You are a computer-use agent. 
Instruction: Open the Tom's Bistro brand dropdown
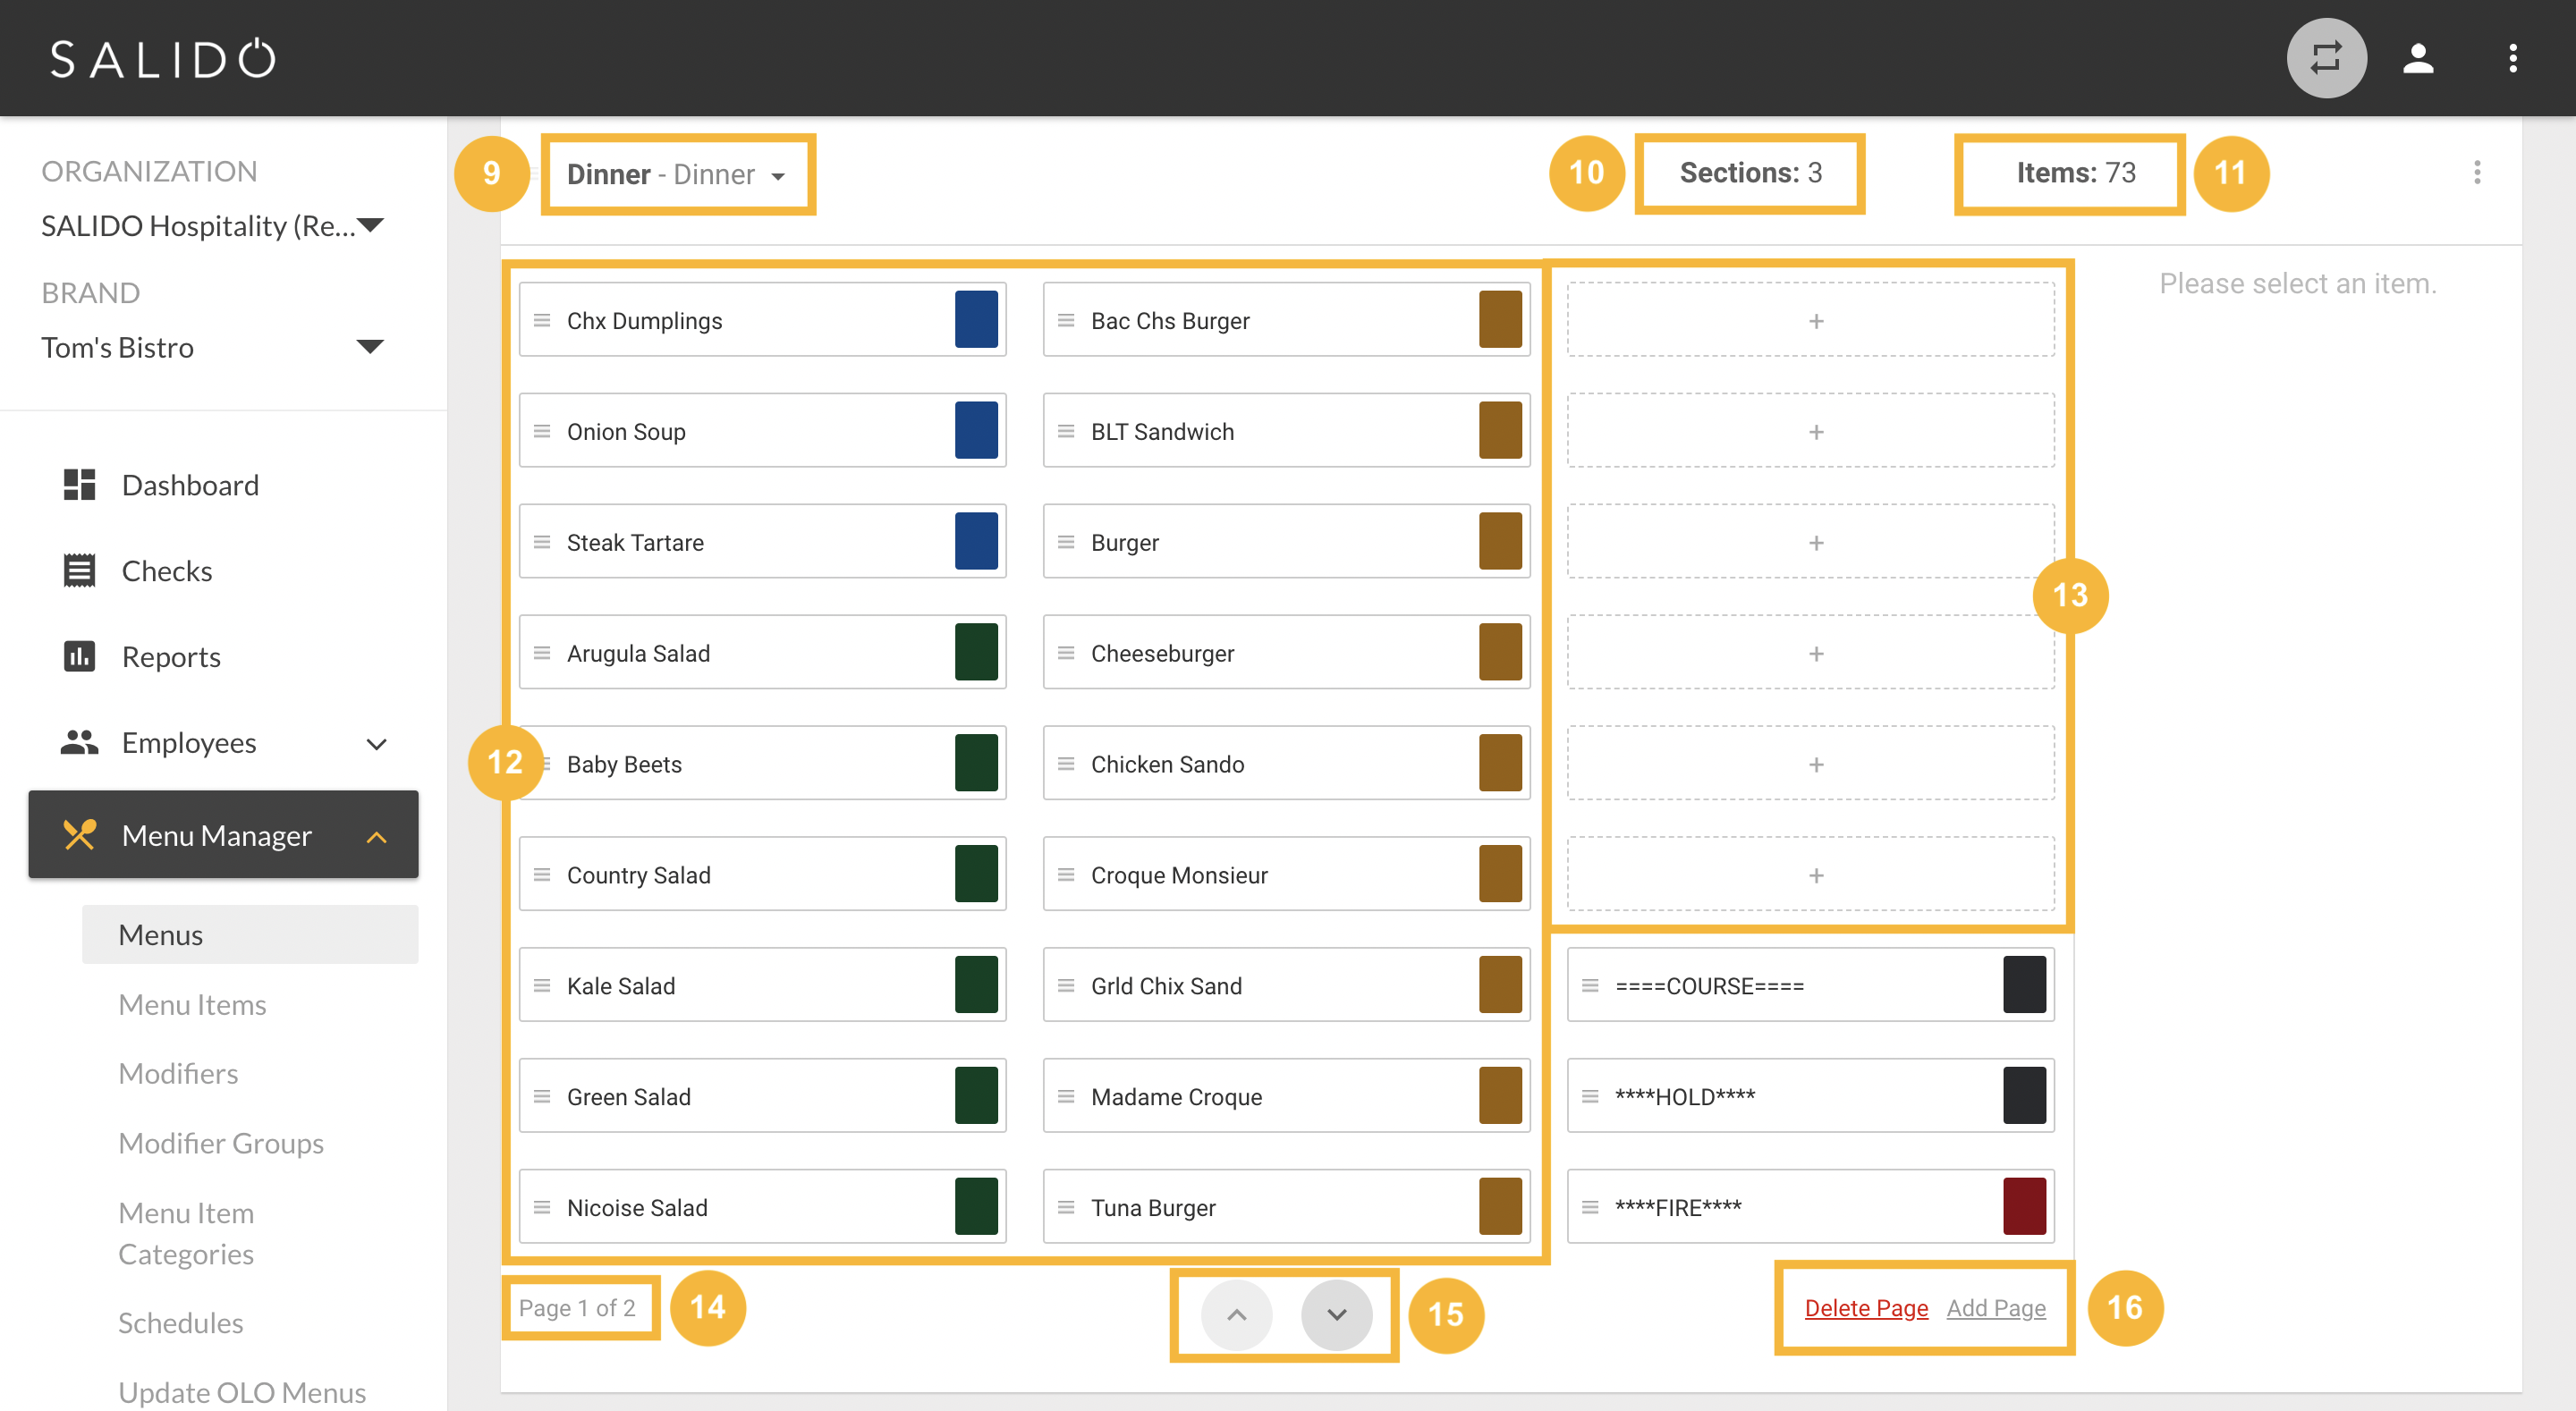coord(370,347)
